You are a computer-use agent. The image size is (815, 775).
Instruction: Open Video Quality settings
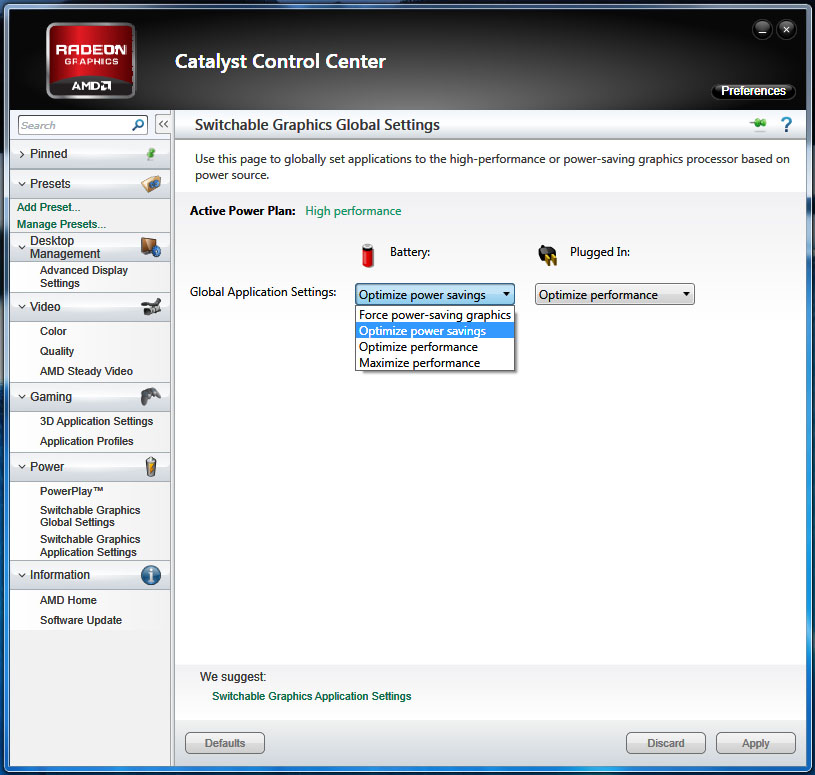click(x=57, y=351)
